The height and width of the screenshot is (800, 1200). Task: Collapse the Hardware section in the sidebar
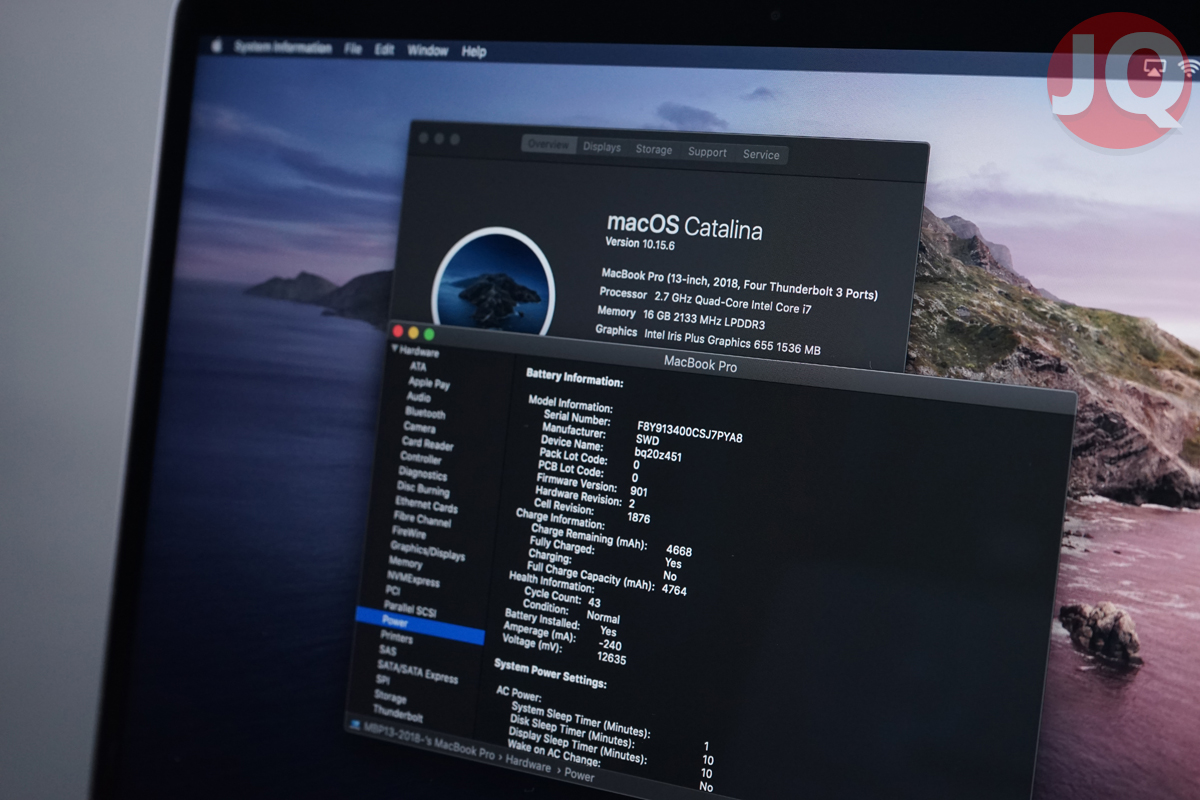[395, 349]
